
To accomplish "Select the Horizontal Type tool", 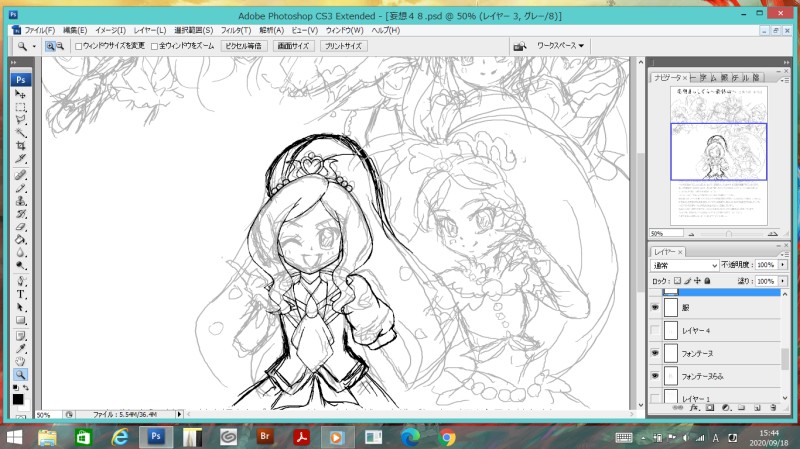I will [20, 294].
